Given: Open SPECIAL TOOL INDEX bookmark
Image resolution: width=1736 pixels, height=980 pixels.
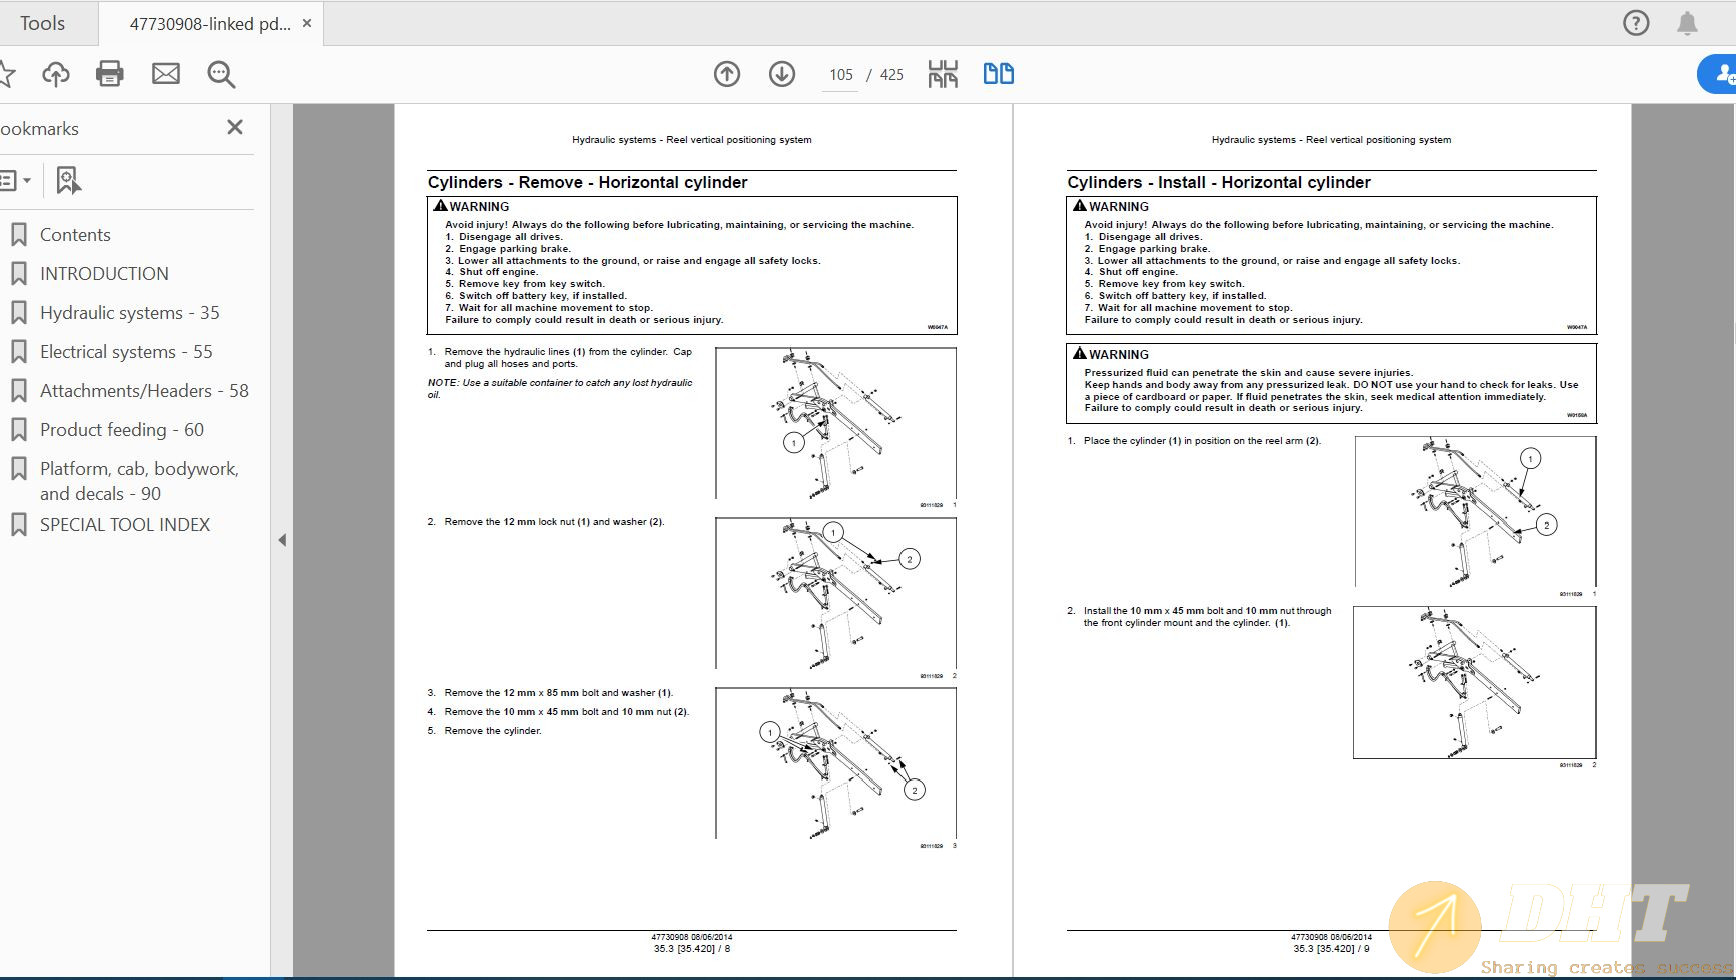Looking at the screenshot, I should point(124,525).
